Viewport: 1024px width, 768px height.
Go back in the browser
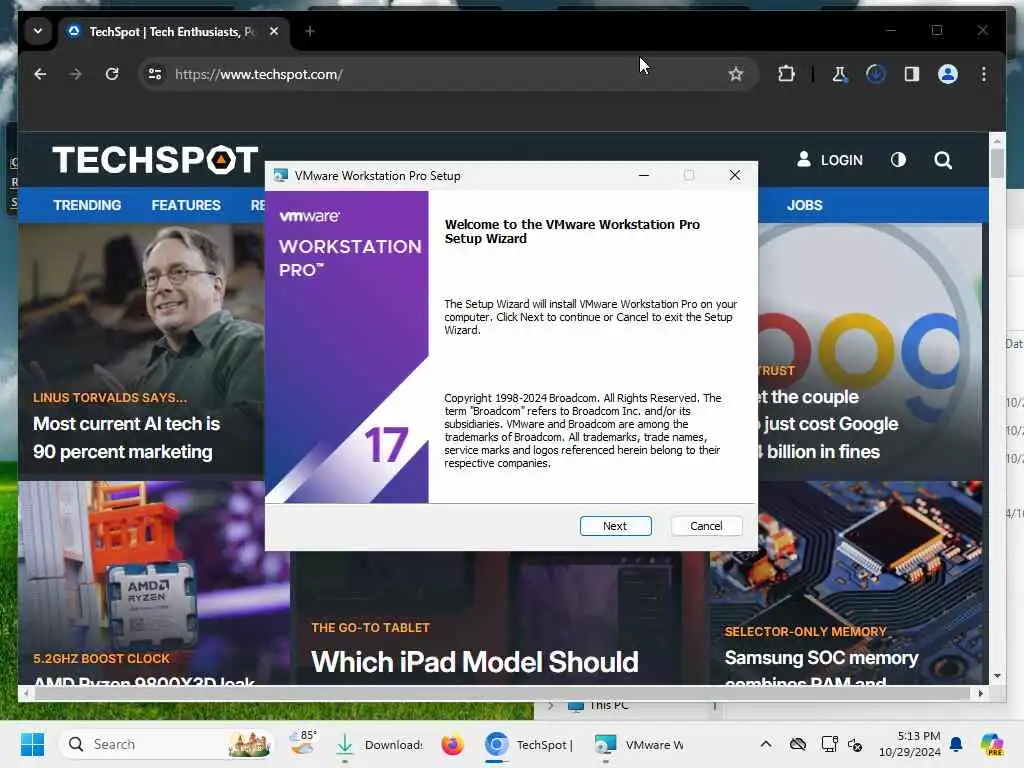[40, 74]
